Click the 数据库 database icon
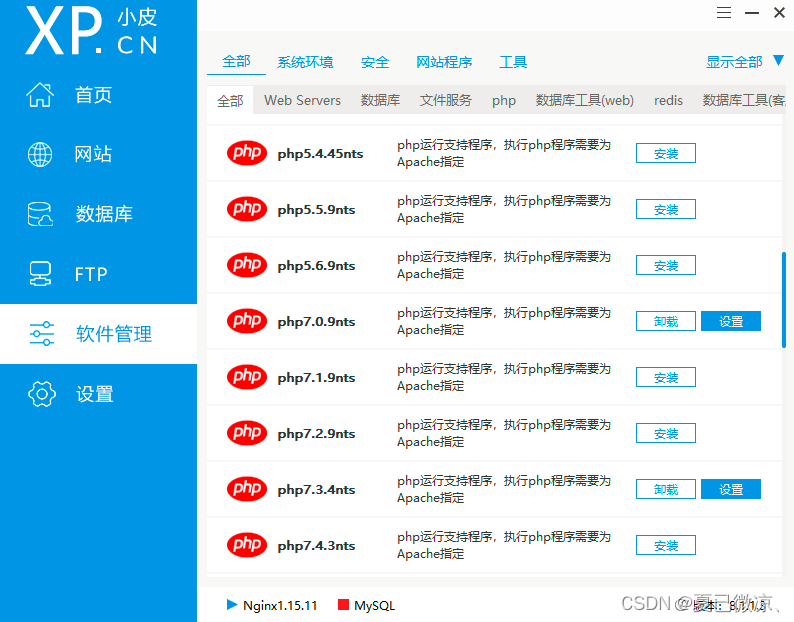794x622 pixels. click(40, 214)
